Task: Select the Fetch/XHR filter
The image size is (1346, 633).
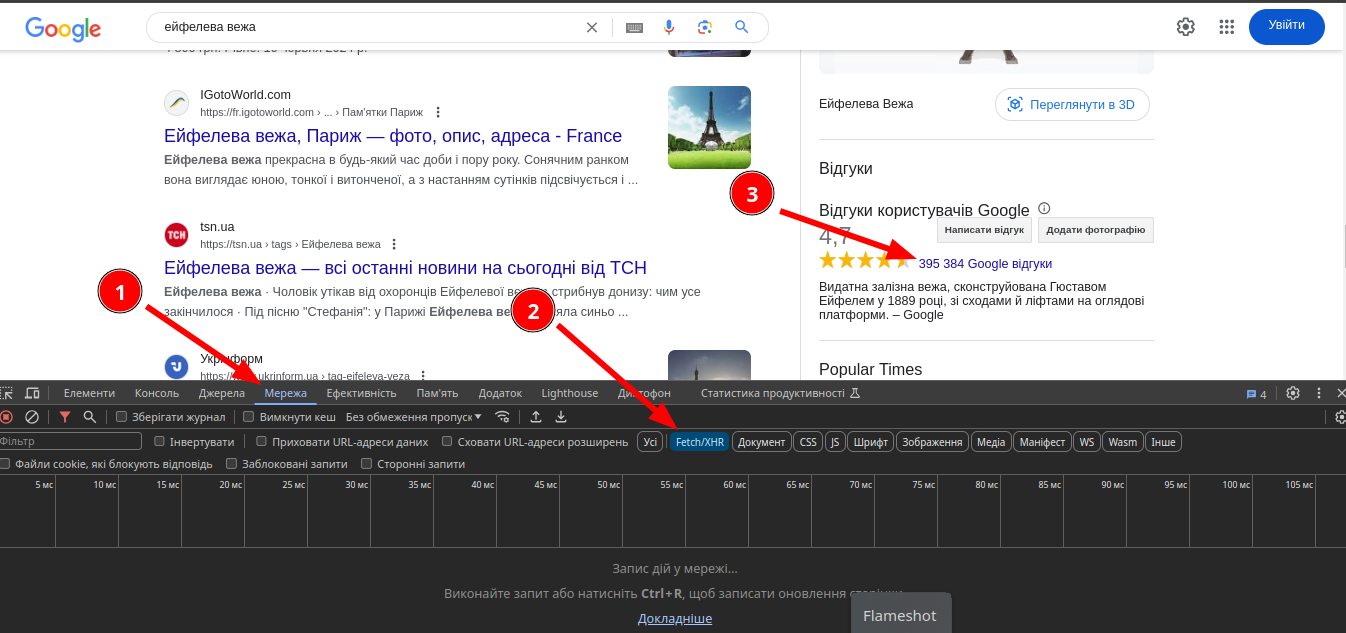Action: pyautogui.click(x=700, y=441)
